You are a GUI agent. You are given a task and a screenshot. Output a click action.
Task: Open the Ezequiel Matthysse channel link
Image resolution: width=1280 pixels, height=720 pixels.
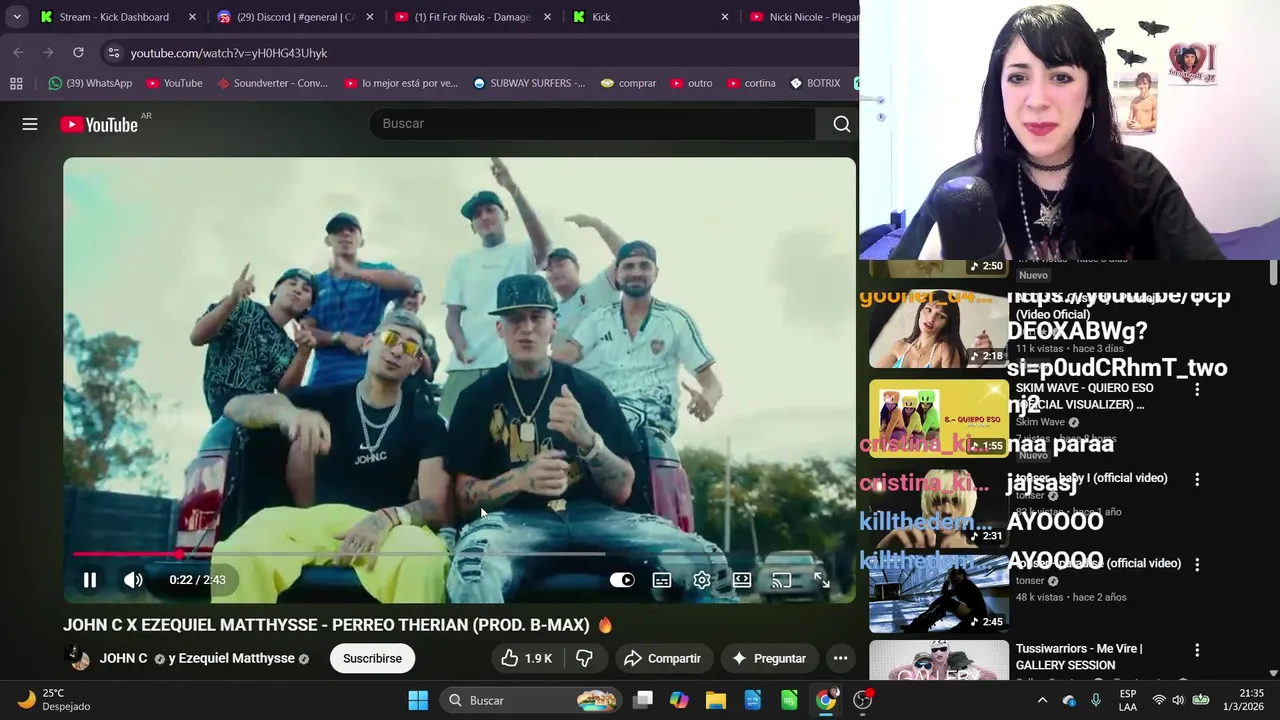tap(237, 658)
